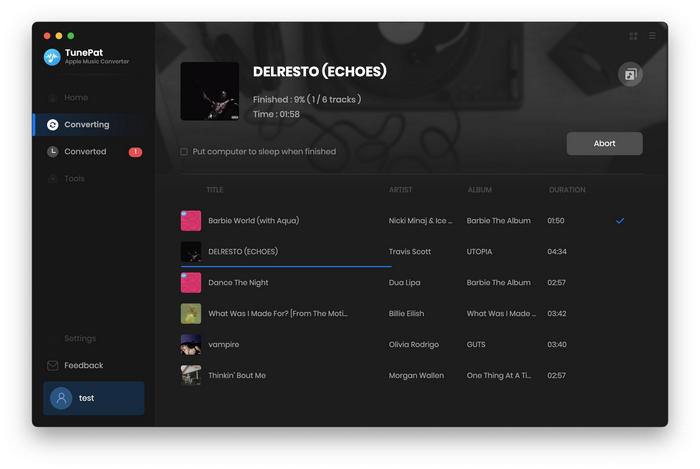Screen dimensions: 700x469
Task: Select the Dance The Night title
Action: tap(238, 283)
